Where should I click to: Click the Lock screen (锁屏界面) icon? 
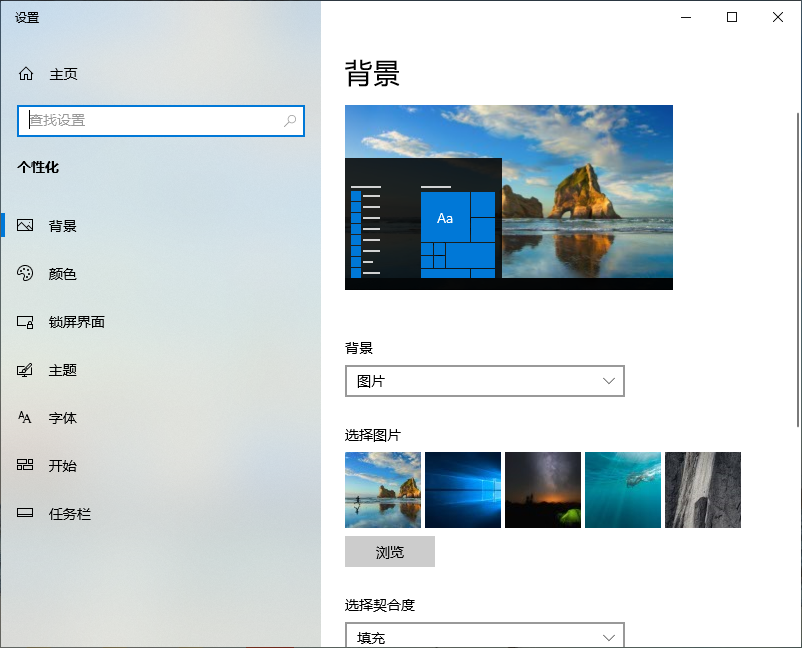(26, 321)
